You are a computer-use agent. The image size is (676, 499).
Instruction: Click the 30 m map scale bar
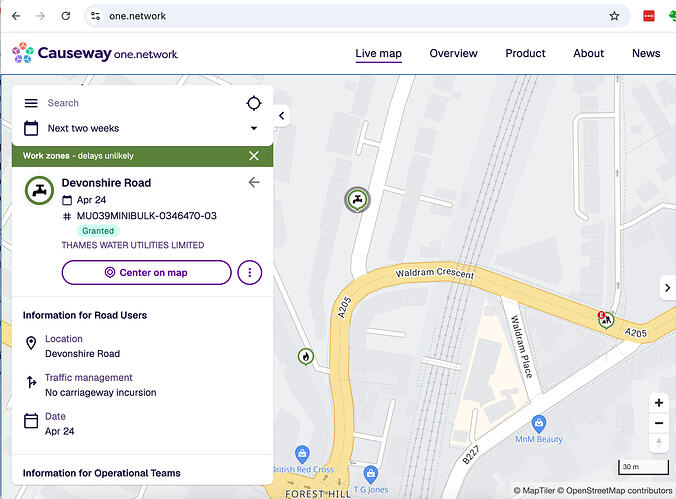(x=643, y=467)
